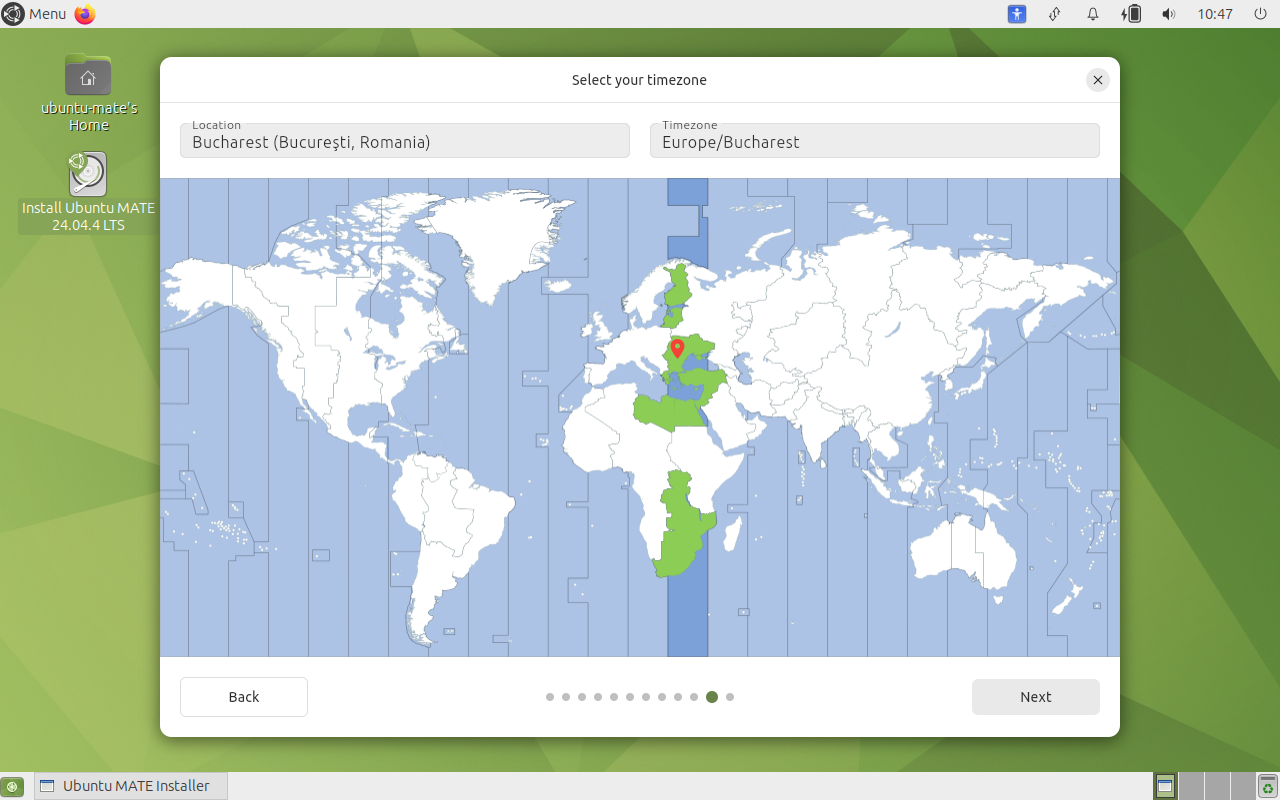Check the battery status icon
This screenshot has height=800, width=1280.
[1131, 14]
